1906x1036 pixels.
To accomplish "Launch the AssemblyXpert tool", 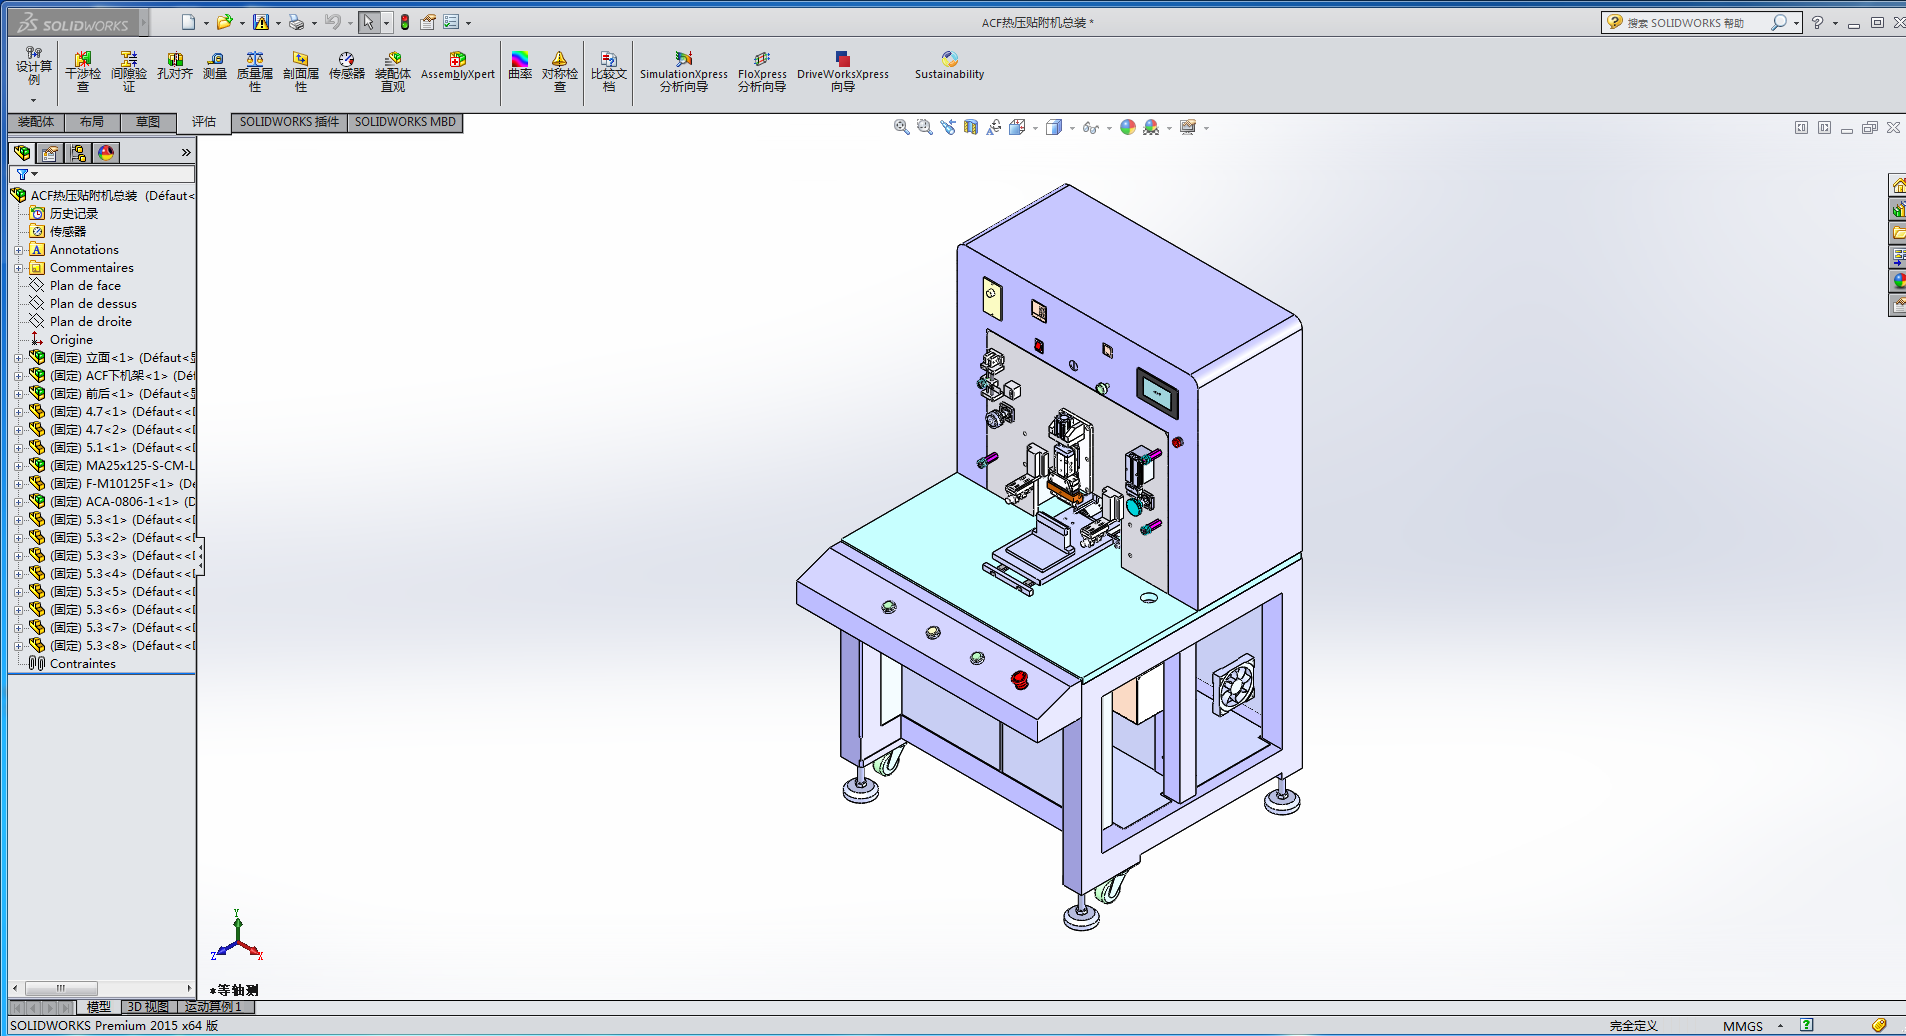I will pos(457,66).
